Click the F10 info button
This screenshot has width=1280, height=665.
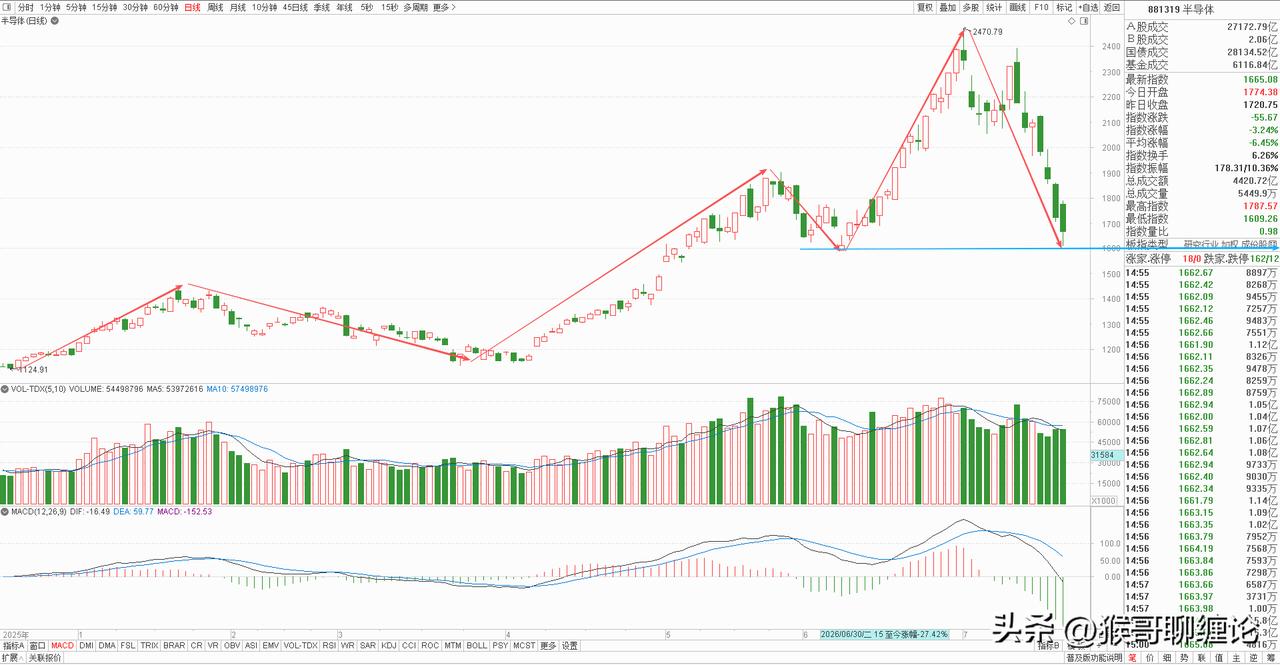(1042, 7)
